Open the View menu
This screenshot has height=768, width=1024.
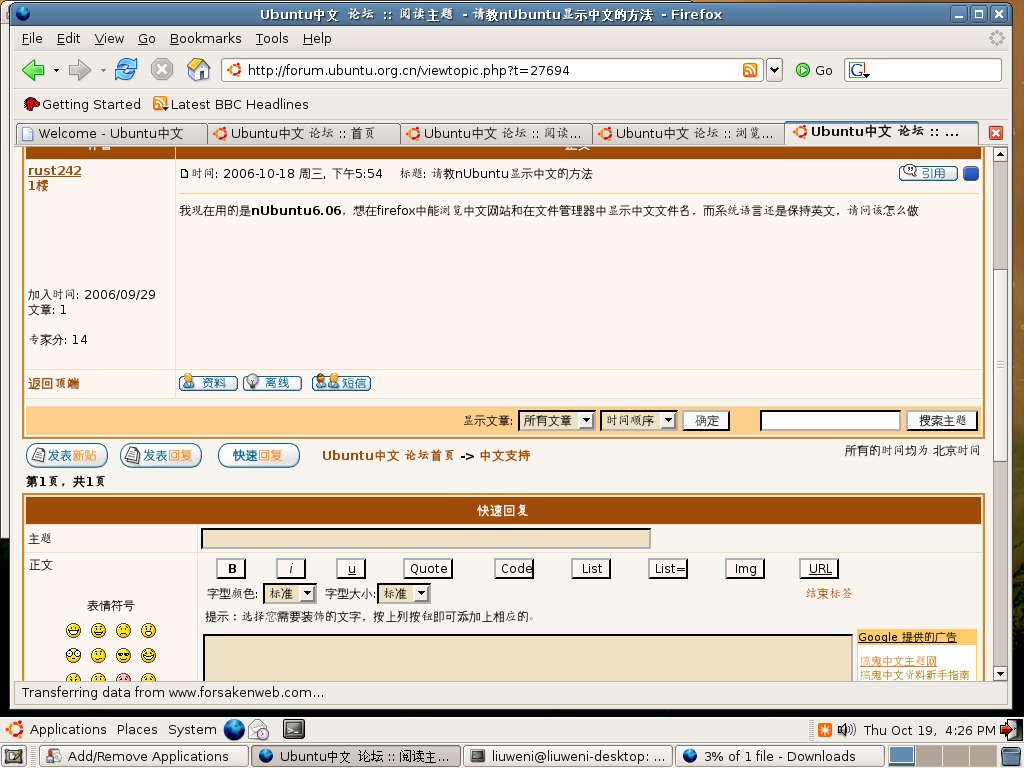coord(109,39)
